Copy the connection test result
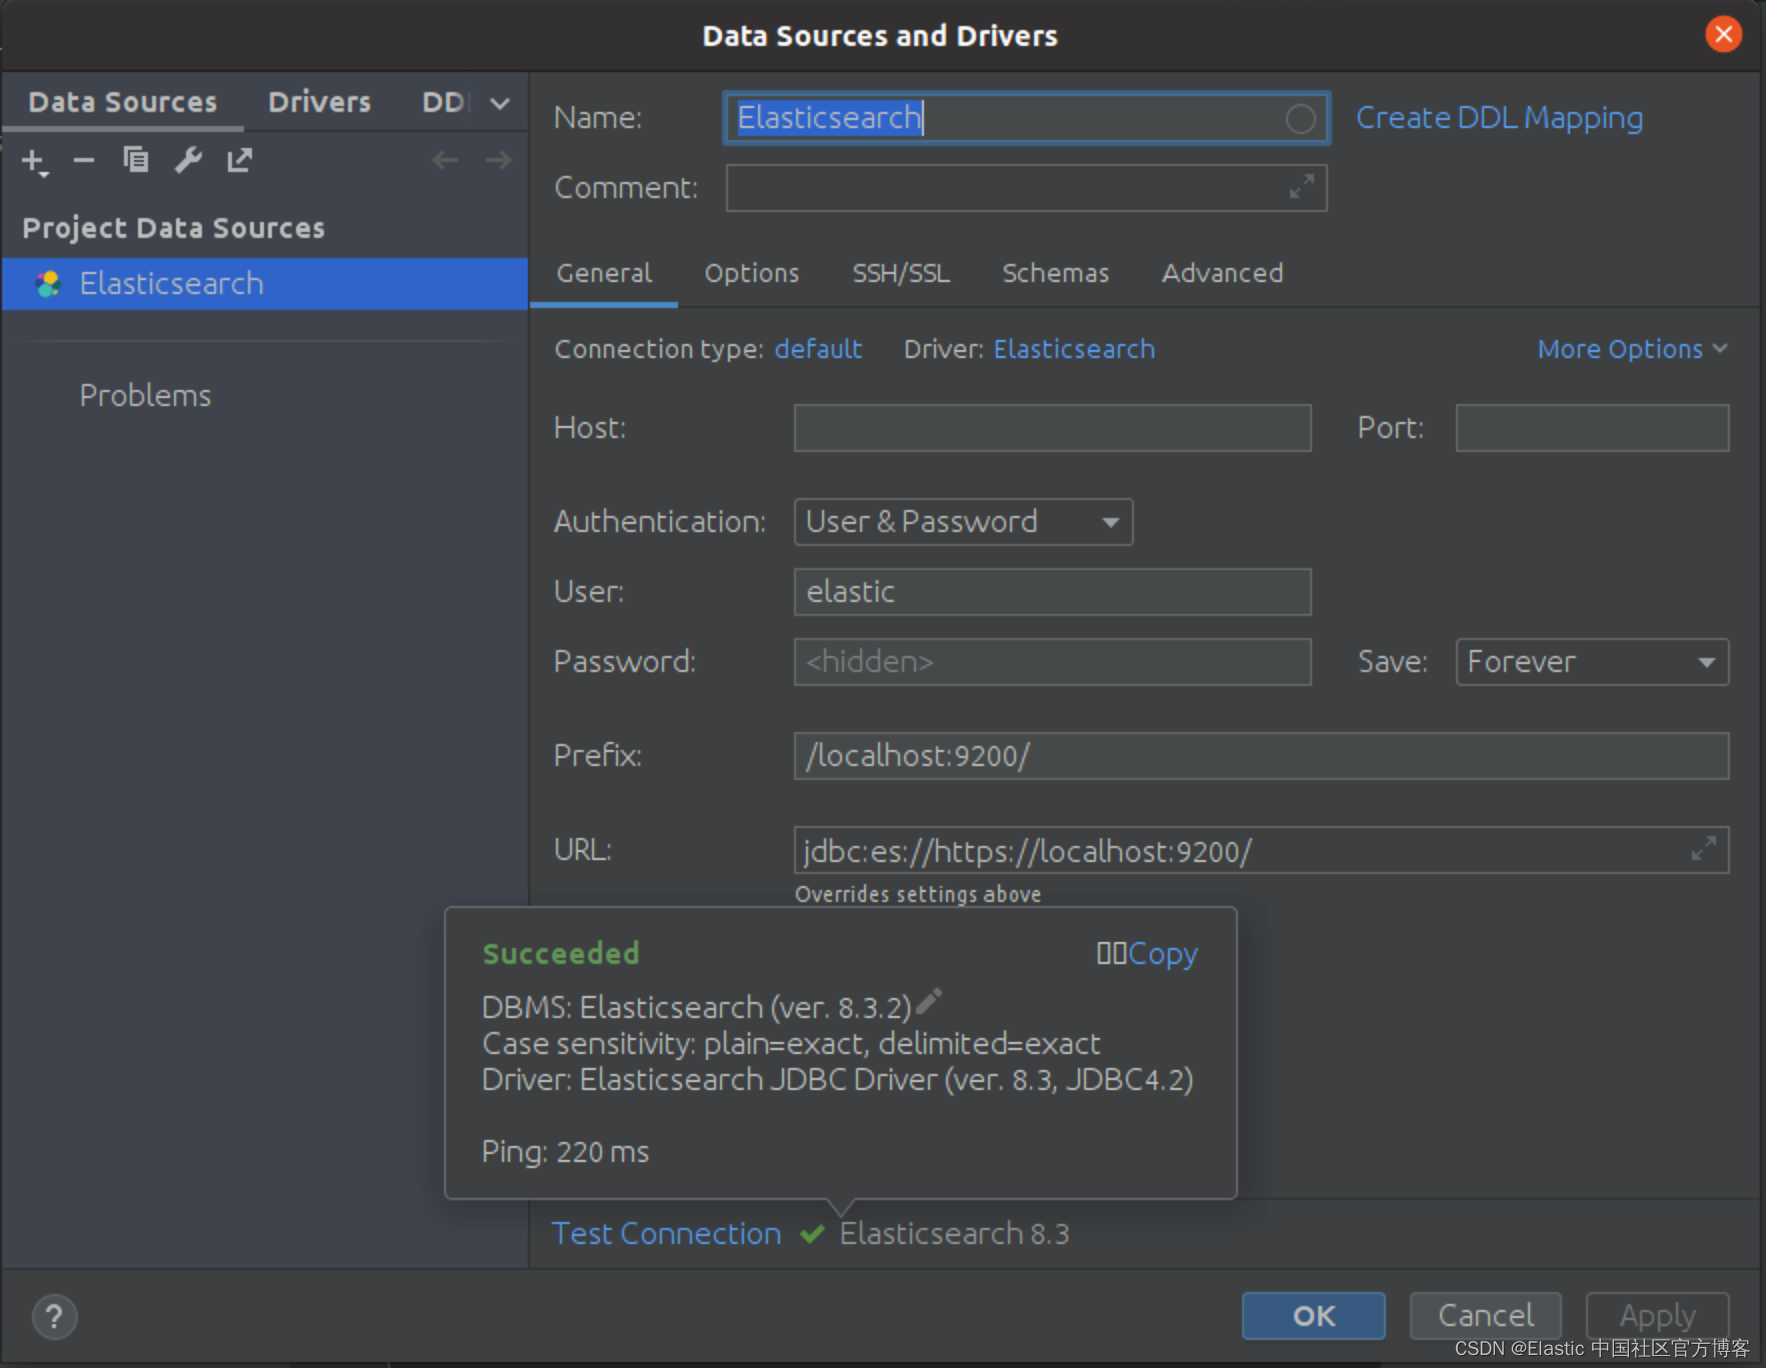The height and width of the screenshot is (1368, 1766). pyautogui.click(x=1162, y=954)
